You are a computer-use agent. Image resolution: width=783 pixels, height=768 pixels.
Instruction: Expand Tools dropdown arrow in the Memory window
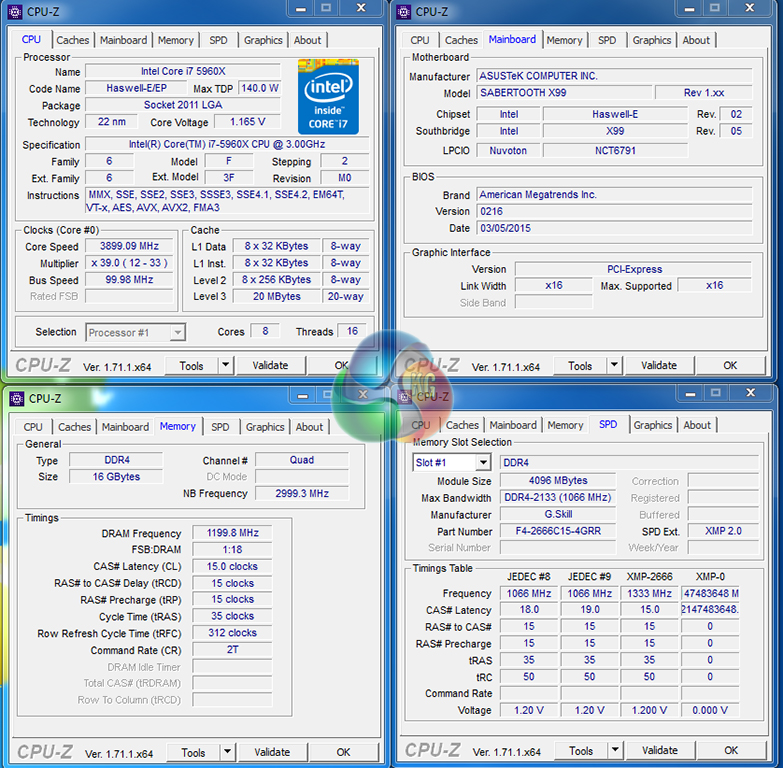click(x=227, y=752)
